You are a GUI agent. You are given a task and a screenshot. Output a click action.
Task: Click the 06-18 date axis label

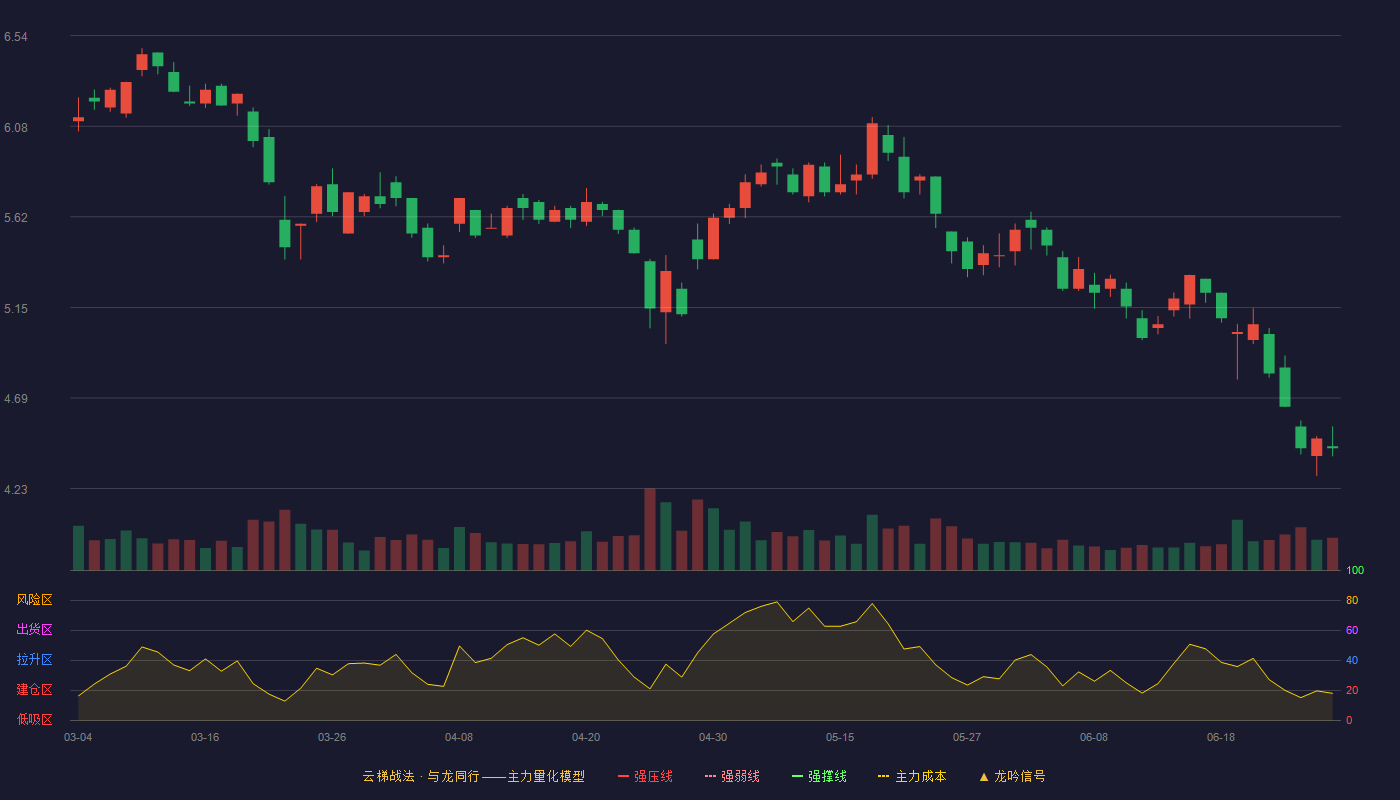tap(1221, 737)
